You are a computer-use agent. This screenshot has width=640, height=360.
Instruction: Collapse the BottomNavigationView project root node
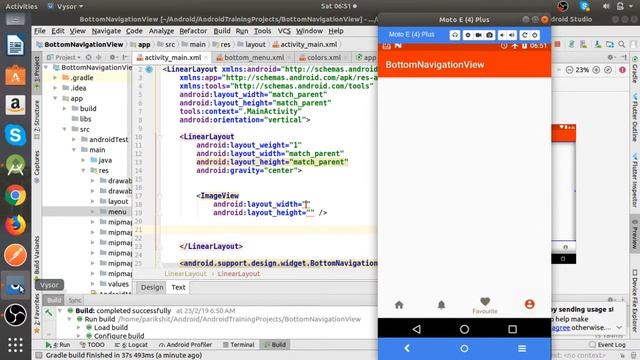tap(47, 67)
